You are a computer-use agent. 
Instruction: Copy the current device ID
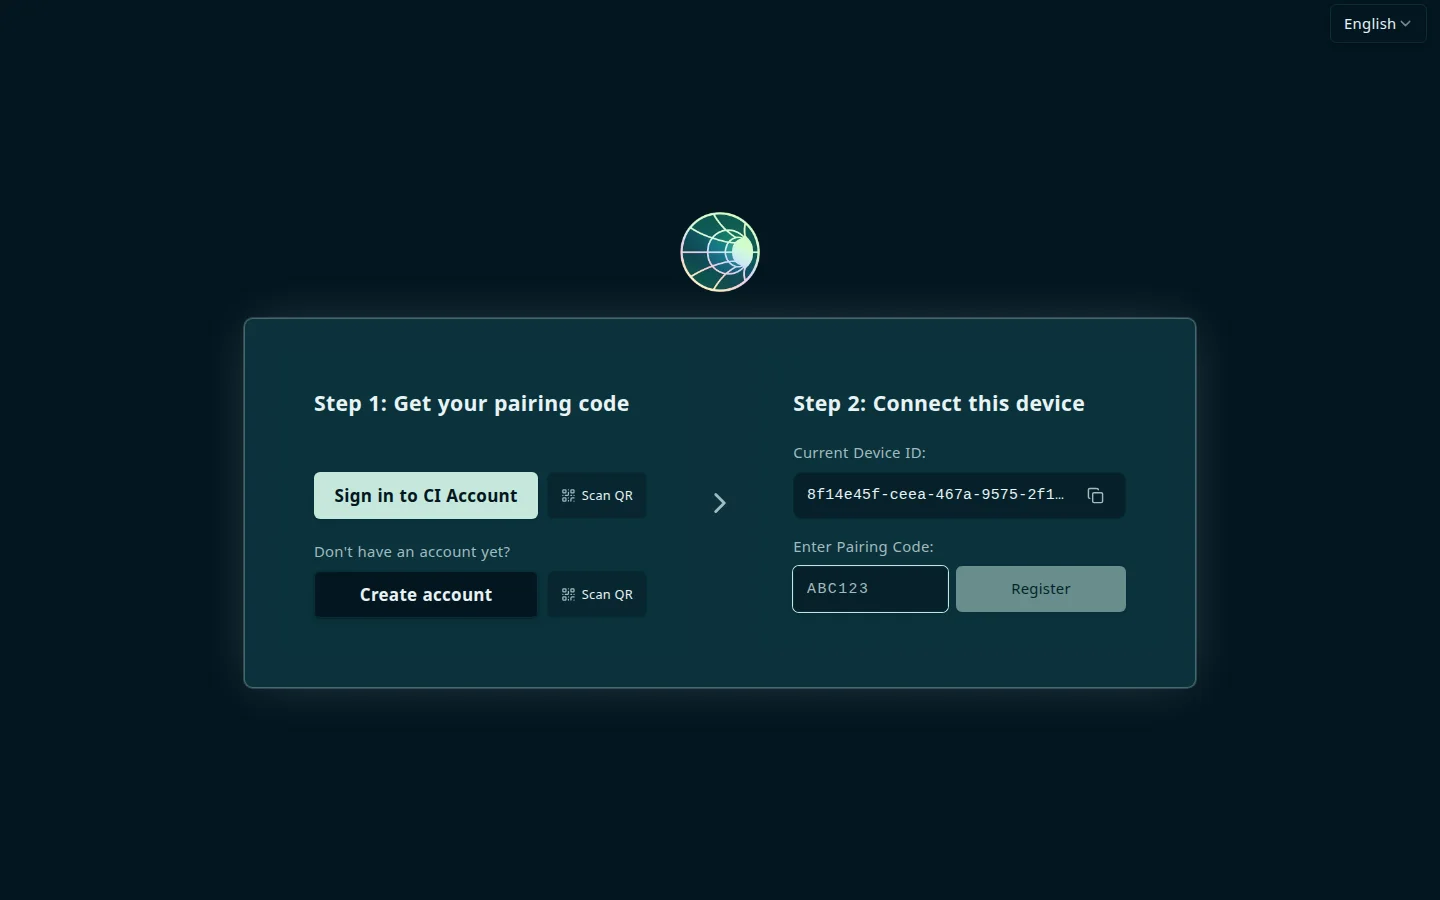tap(1095, 496)
